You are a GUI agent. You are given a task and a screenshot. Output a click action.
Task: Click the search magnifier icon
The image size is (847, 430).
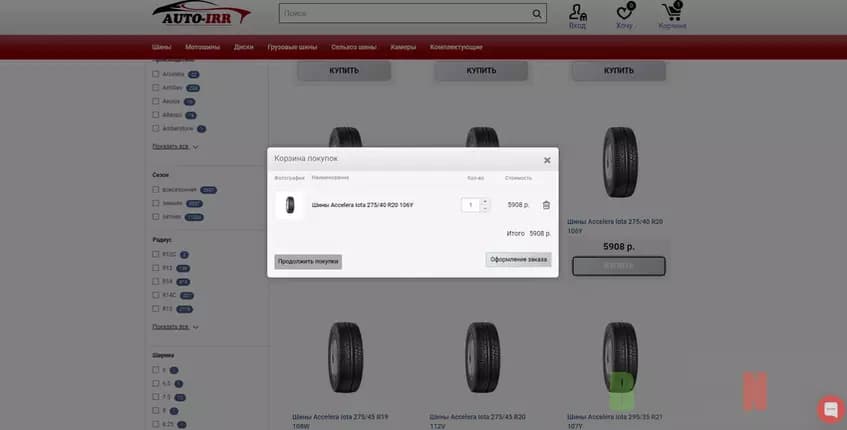(x=537, y=14)
